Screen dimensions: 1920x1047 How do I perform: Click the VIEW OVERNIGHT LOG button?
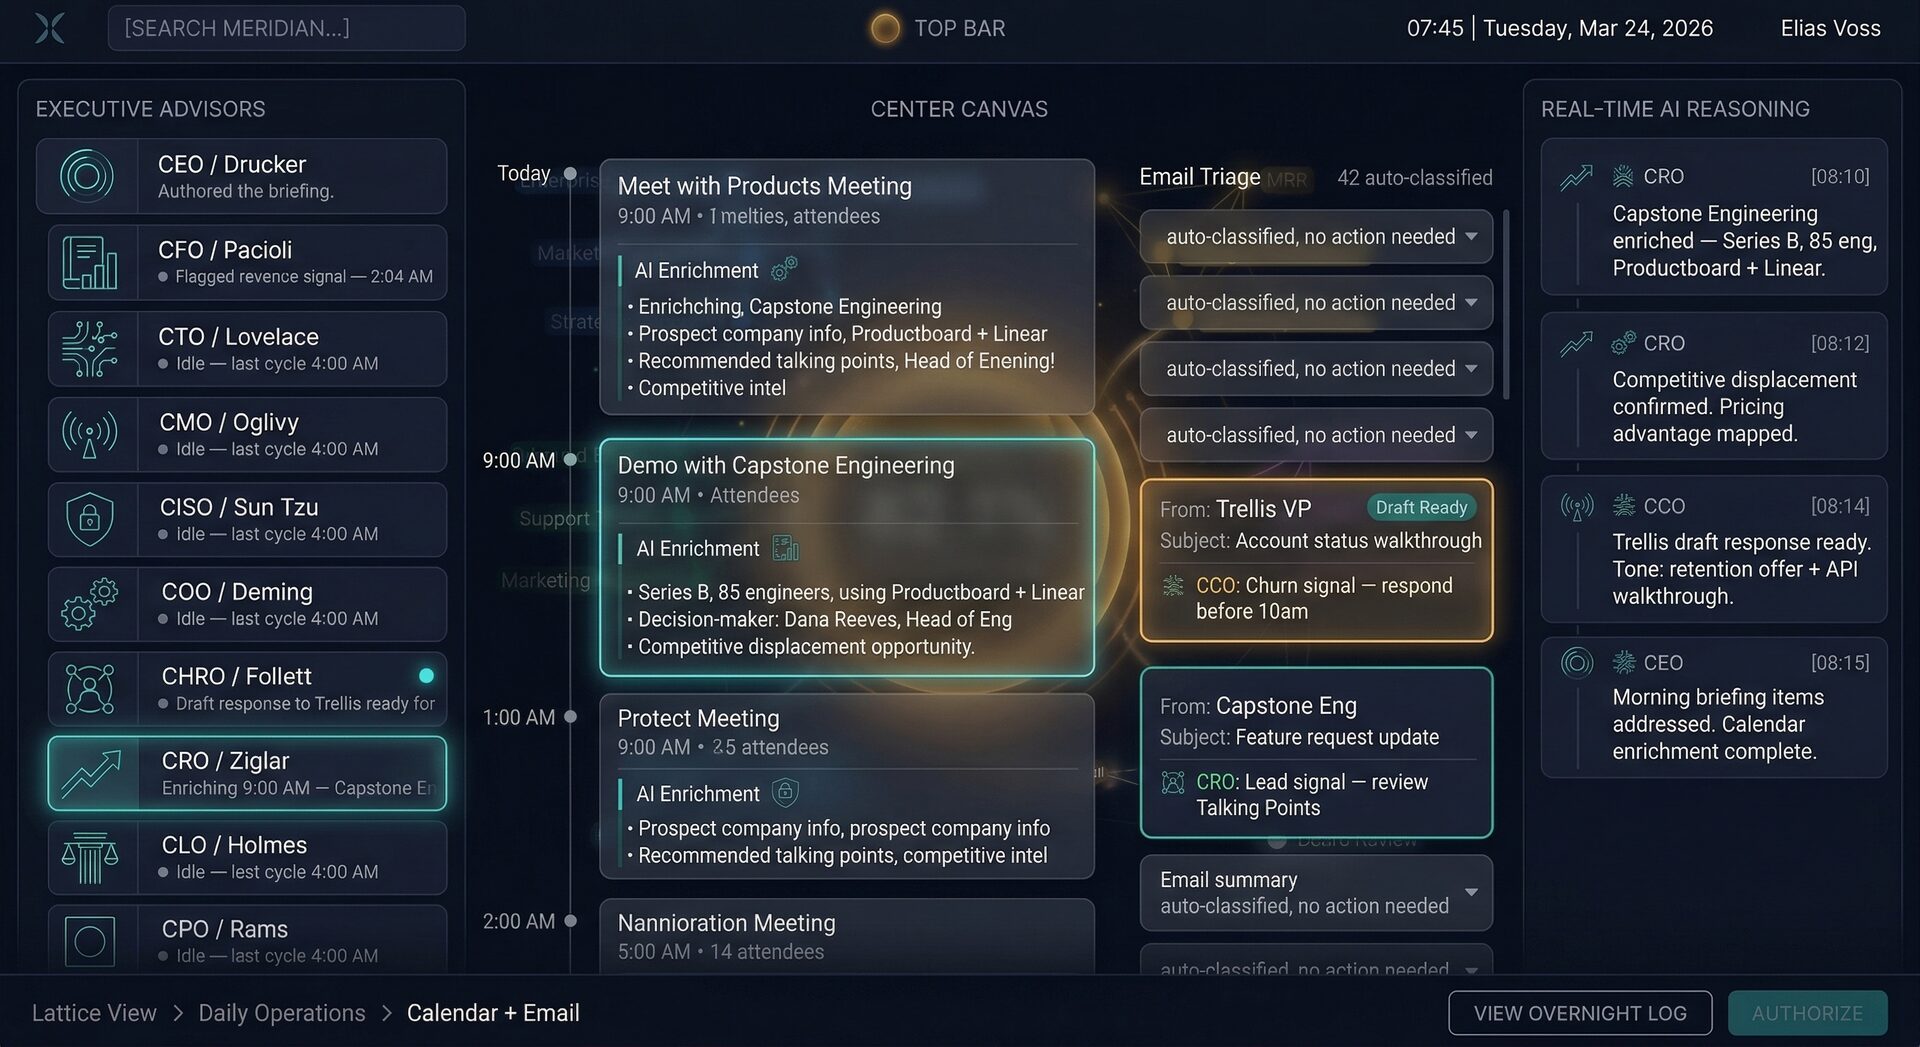pos(1580,1013)
